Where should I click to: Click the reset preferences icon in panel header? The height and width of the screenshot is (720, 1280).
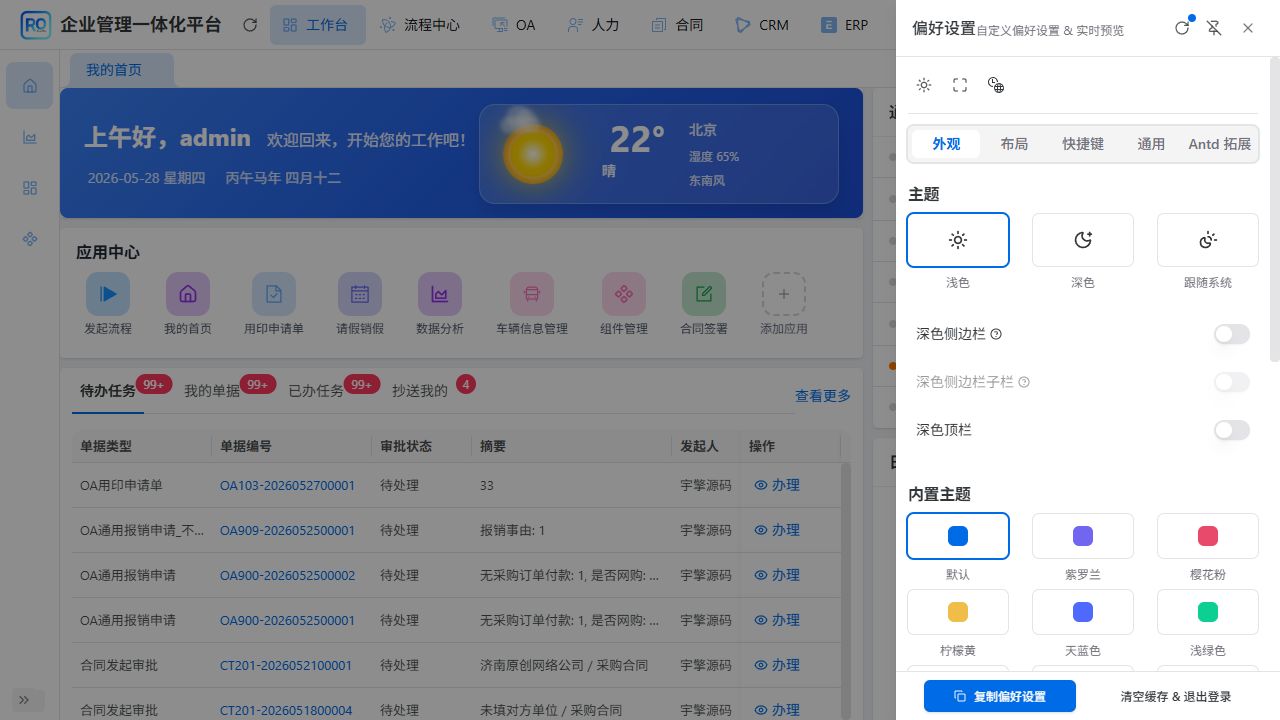[x=1182, y=28]
